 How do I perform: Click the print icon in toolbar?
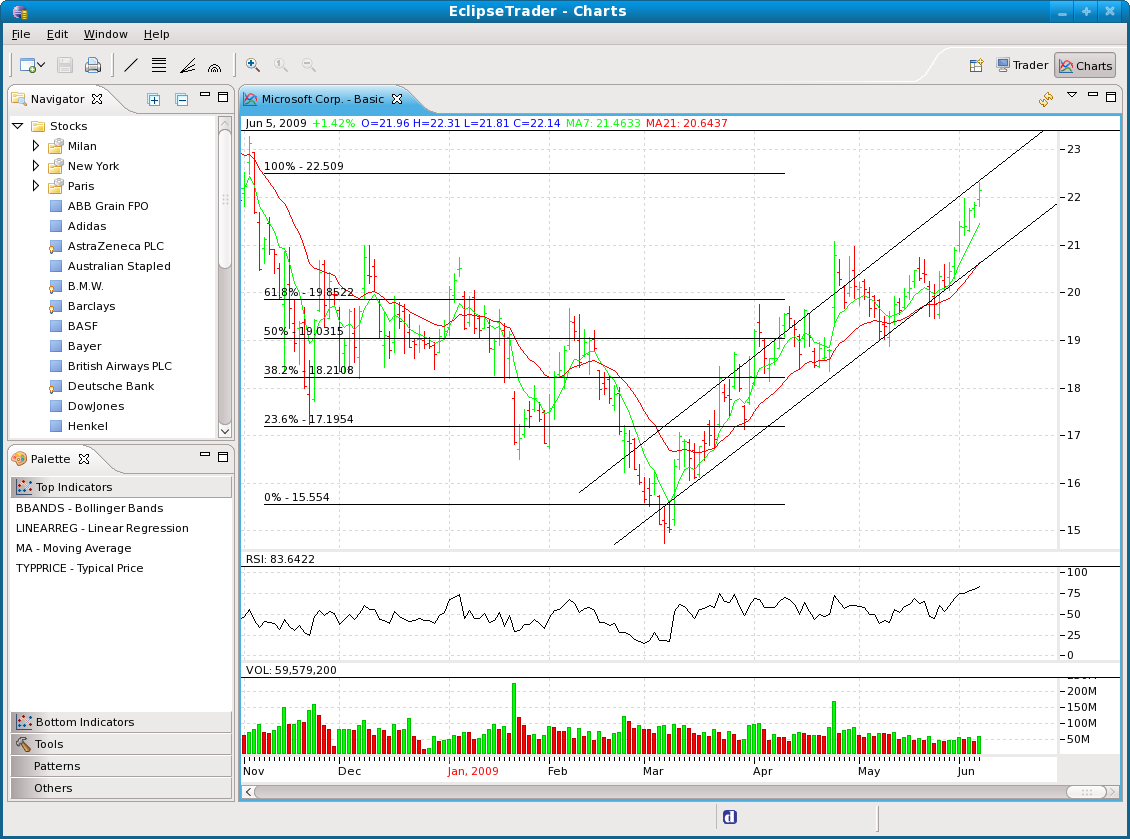tap(93, 66)
